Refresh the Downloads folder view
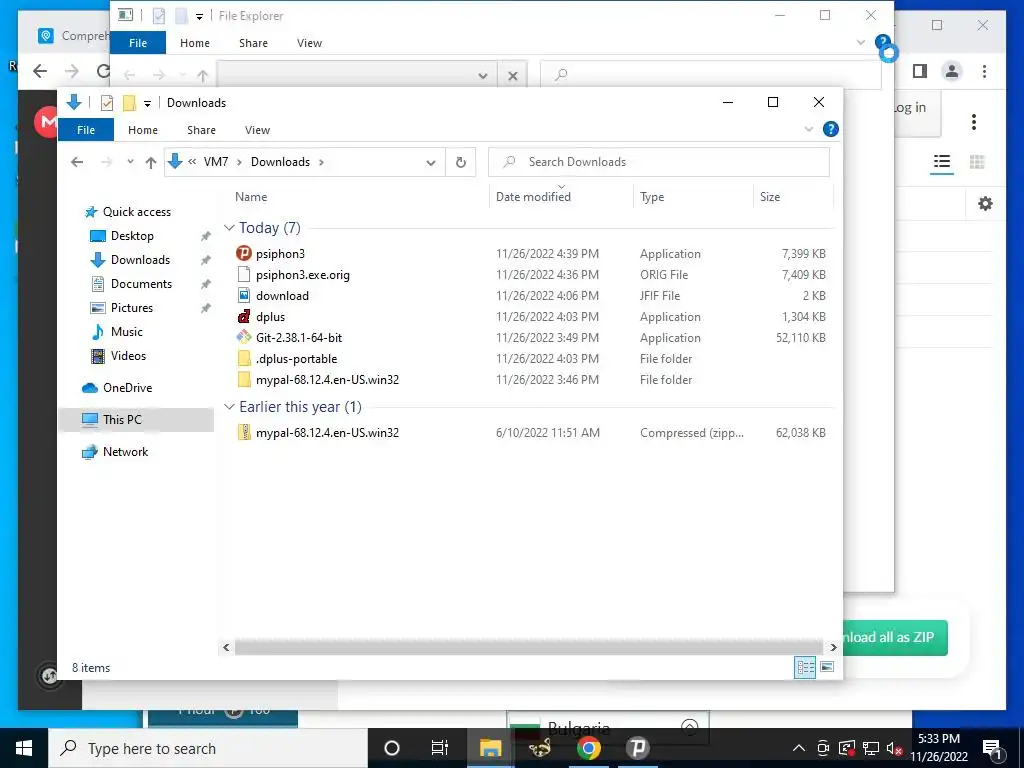The image size is (1024, 768). 460,162
